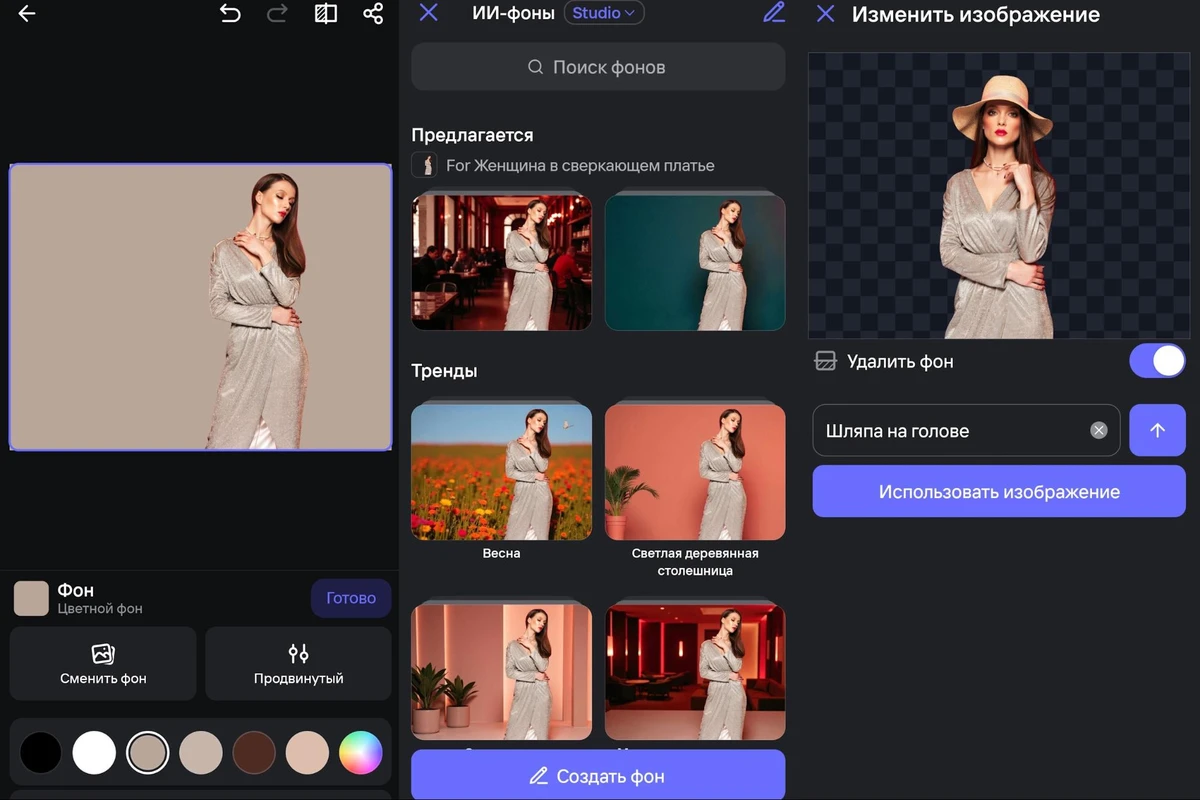Viewport: 1200px width, 800px height.
Task: Clear the 'Шляпа на голове' prompt text
Action: 1098,431
